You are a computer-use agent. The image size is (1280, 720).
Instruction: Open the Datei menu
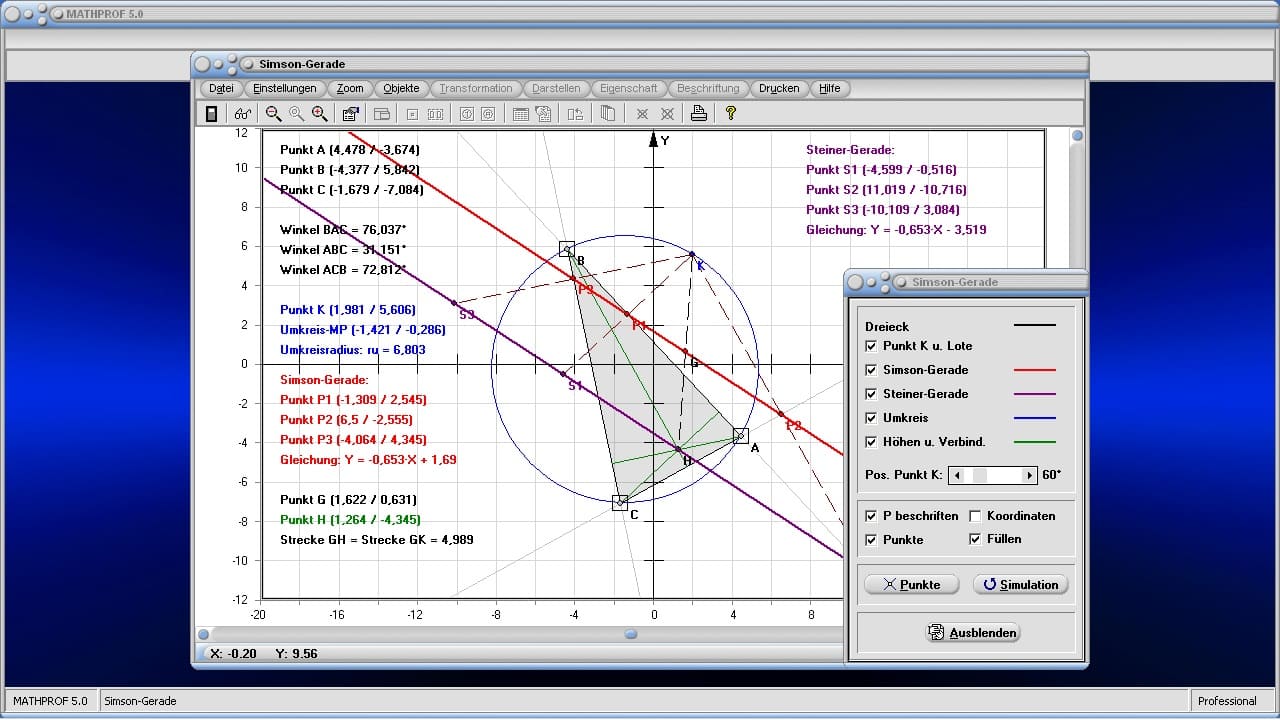[x=221, y=88]
